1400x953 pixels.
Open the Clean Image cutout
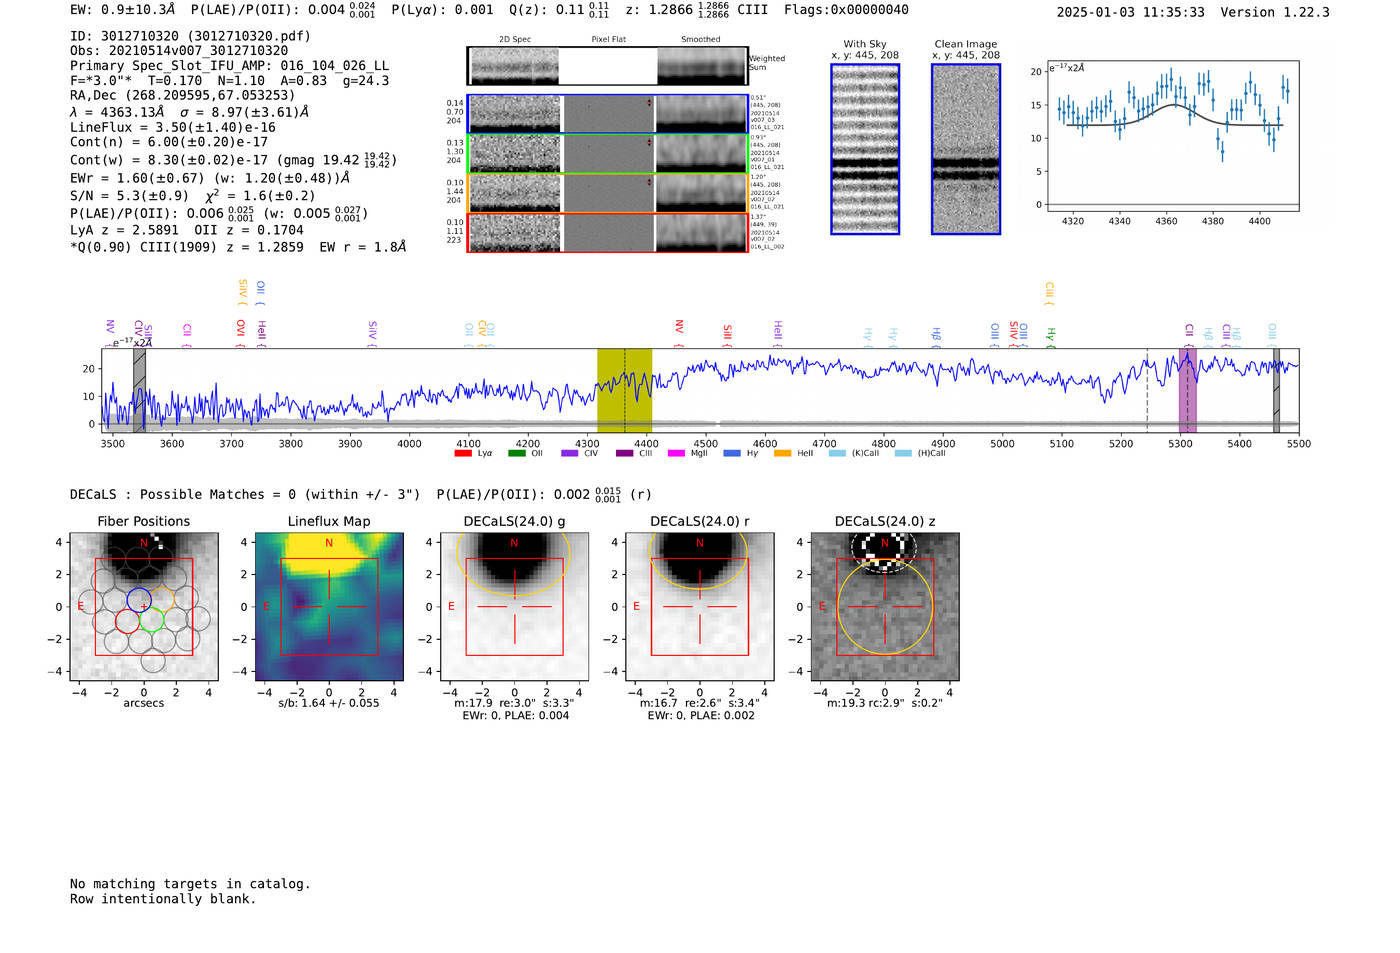[x=966, y=149]
